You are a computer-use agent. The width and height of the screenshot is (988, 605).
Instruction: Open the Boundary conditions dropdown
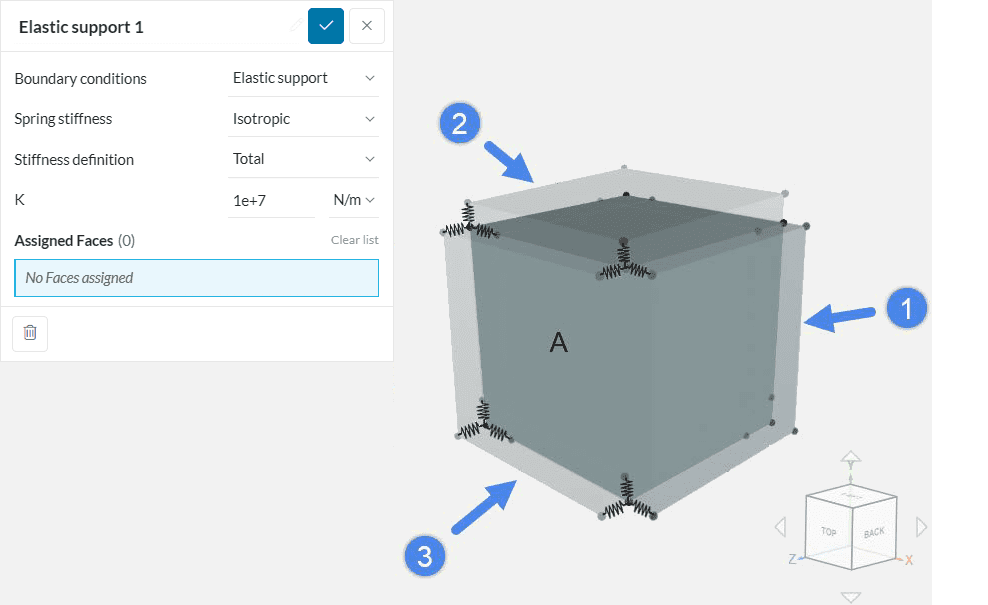tap(303, 78)
